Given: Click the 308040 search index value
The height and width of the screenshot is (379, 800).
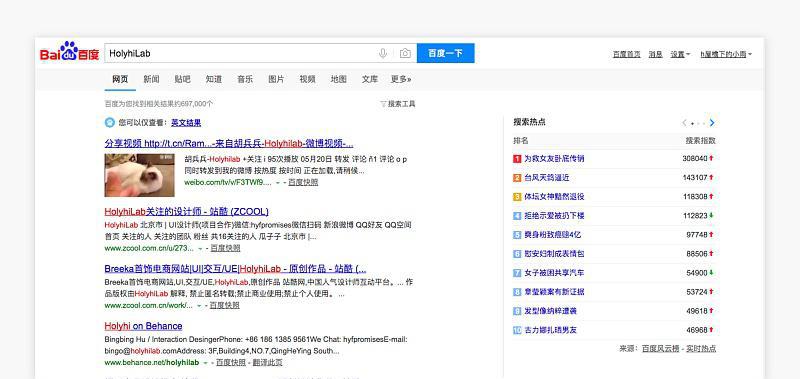Looking at the screenshot, I should click(695, 159).
